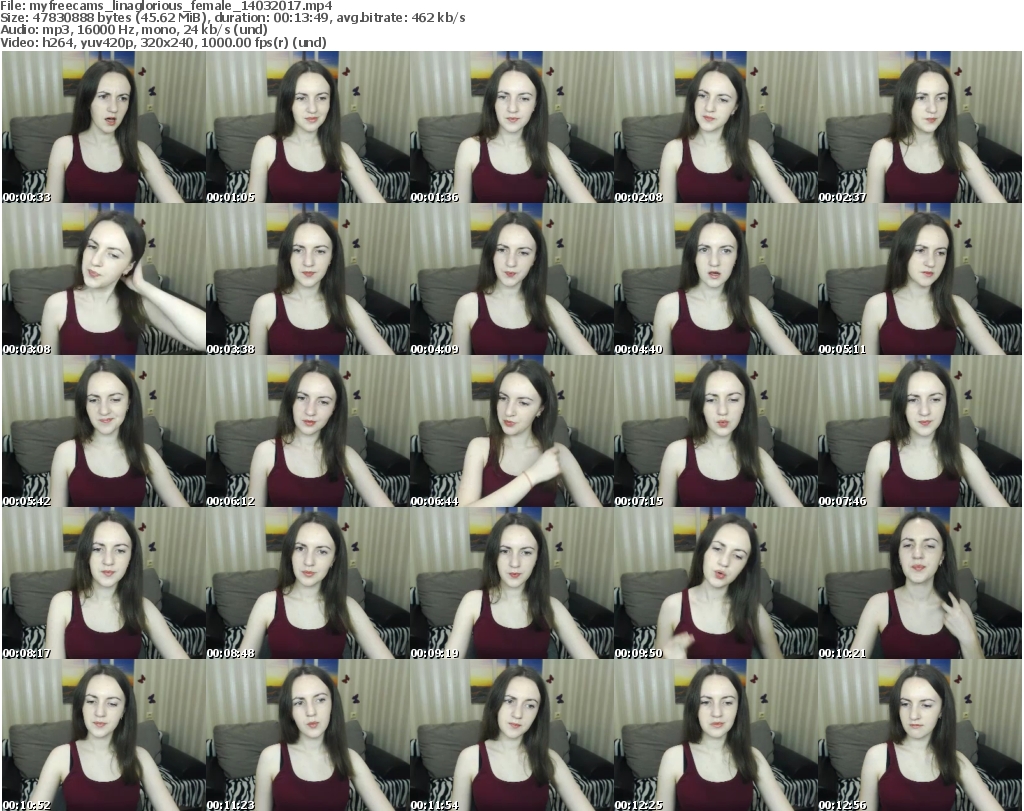Choose the 00:11:23 preview frame

click(x=308, y=735)
